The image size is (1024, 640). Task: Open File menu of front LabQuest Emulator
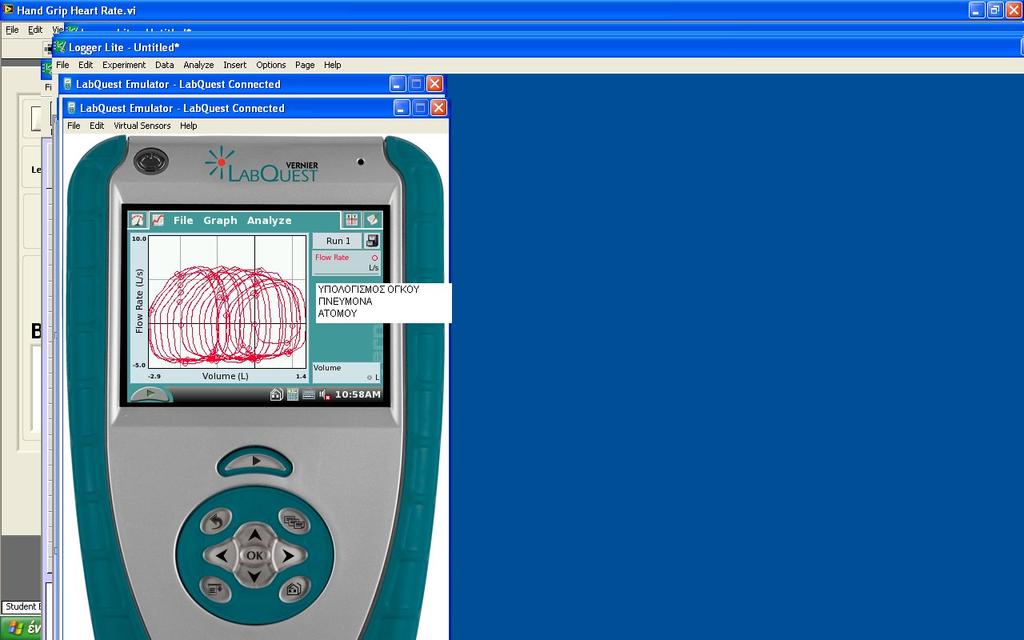point(74,125)
